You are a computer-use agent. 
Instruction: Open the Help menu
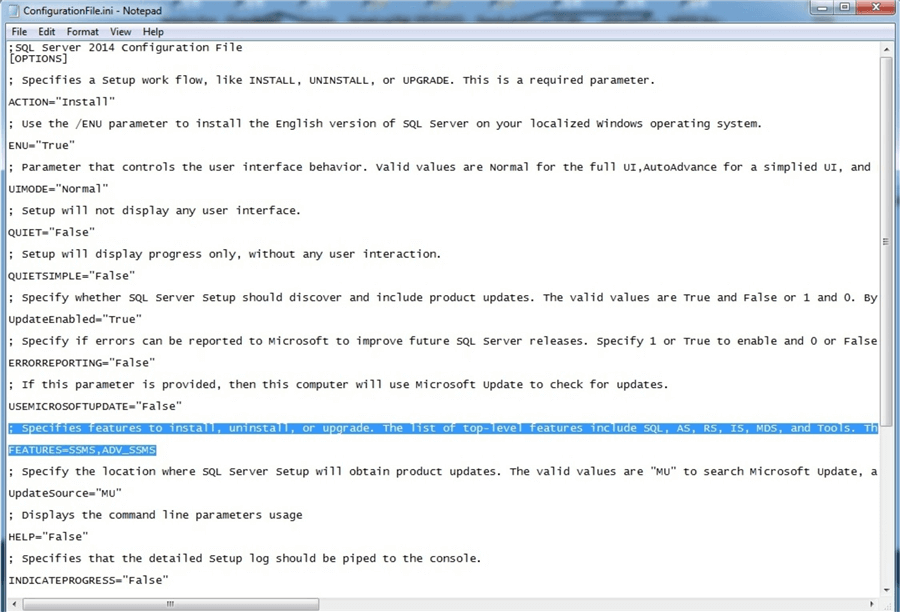coord(153,32)
